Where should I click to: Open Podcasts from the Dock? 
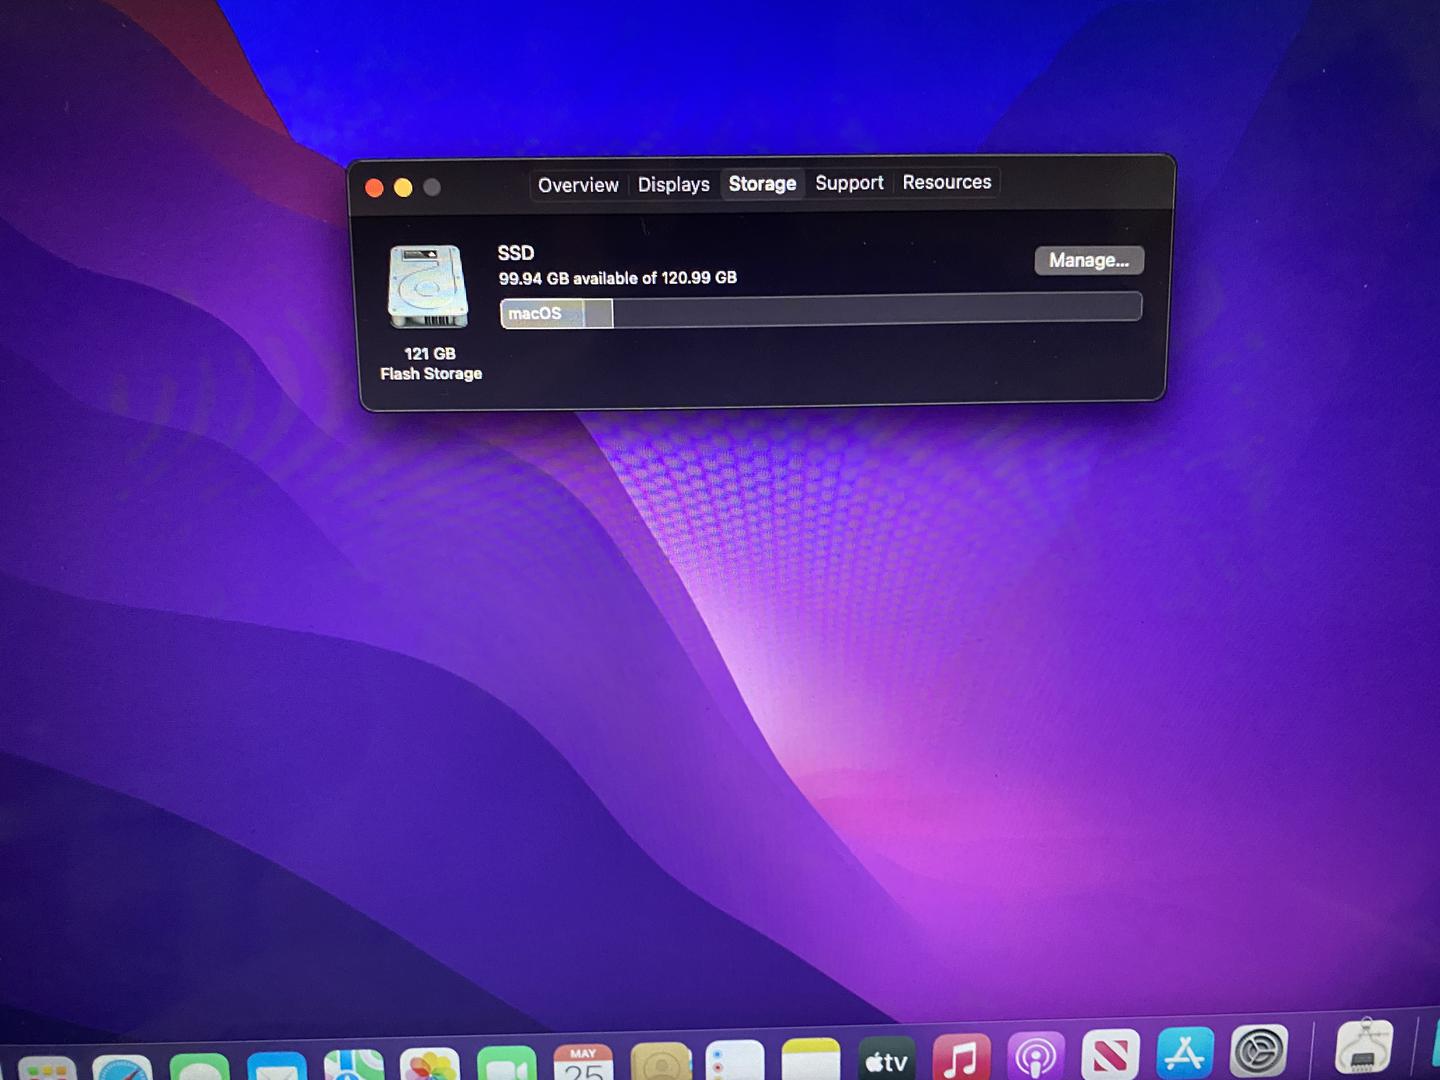[1036, 1055]
